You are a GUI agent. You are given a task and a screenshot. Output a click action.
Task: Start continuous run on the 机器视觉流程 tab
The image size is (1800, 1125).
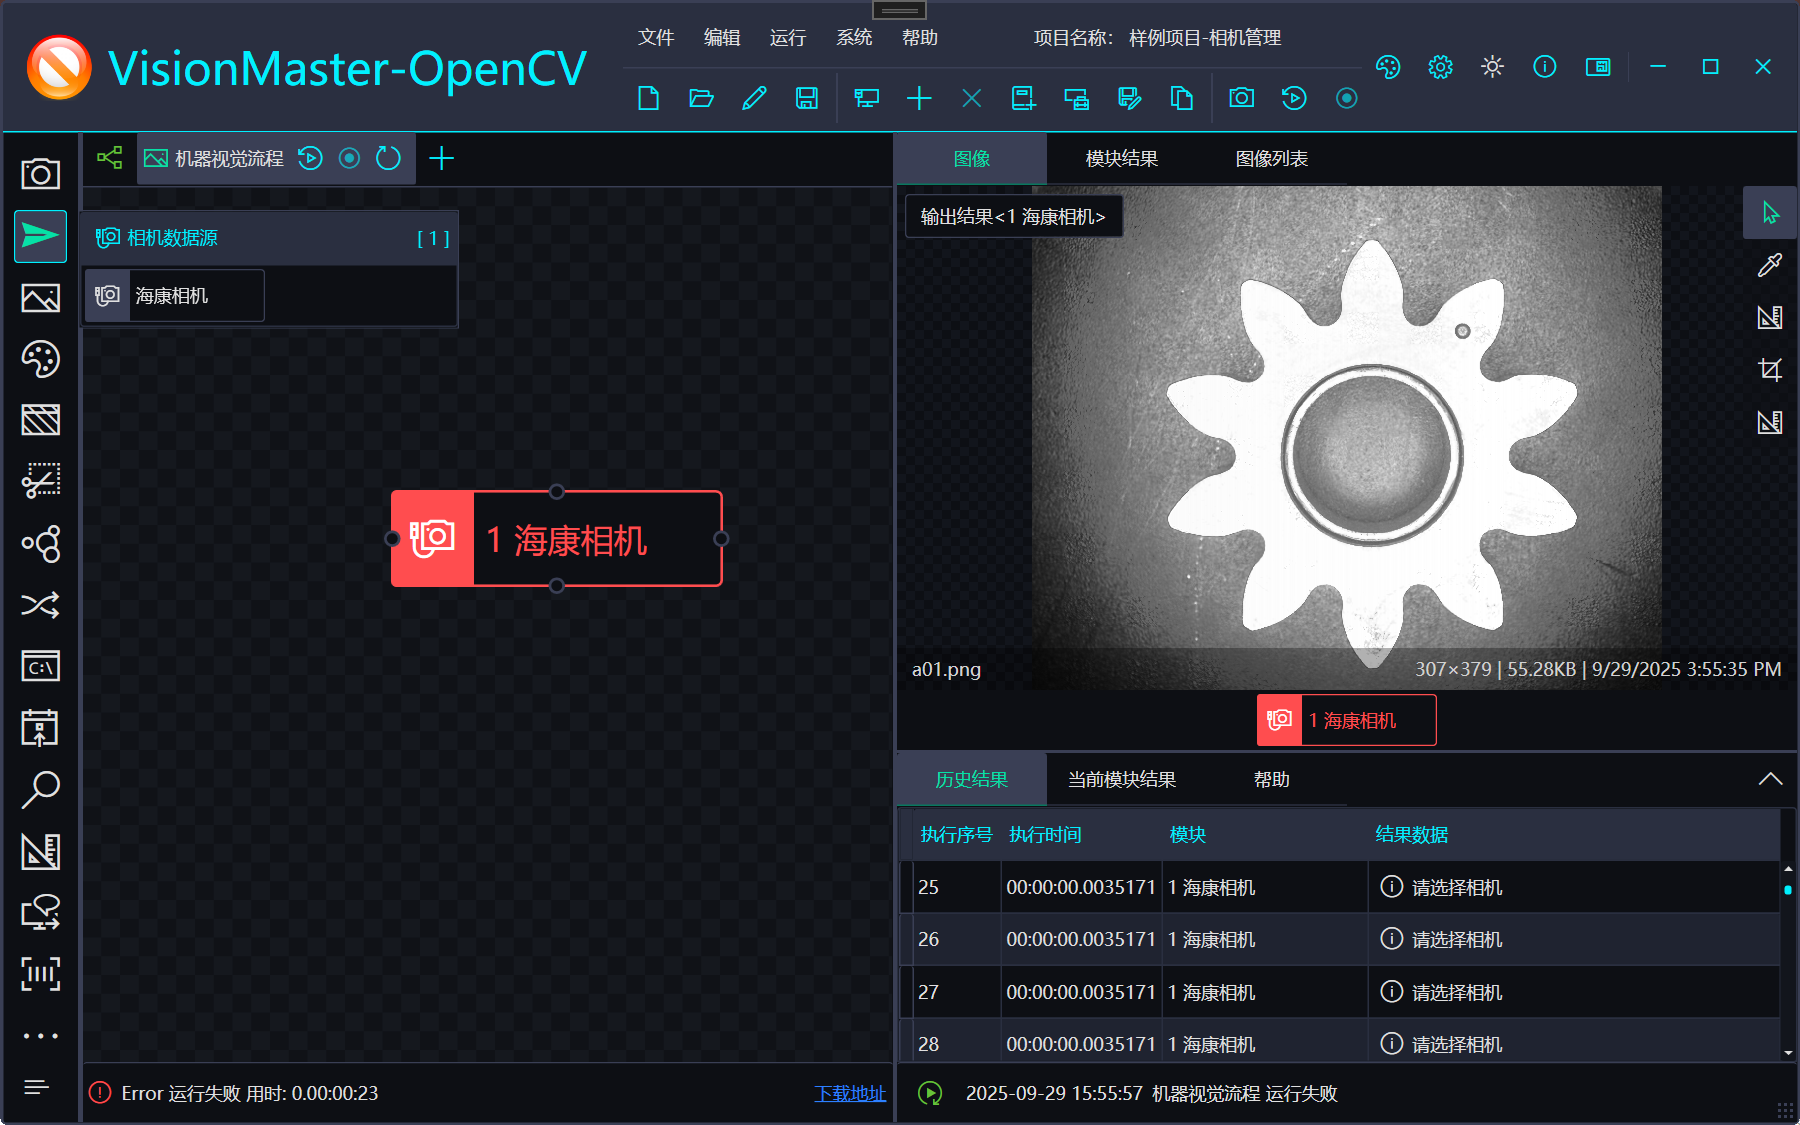click(349, 158)
